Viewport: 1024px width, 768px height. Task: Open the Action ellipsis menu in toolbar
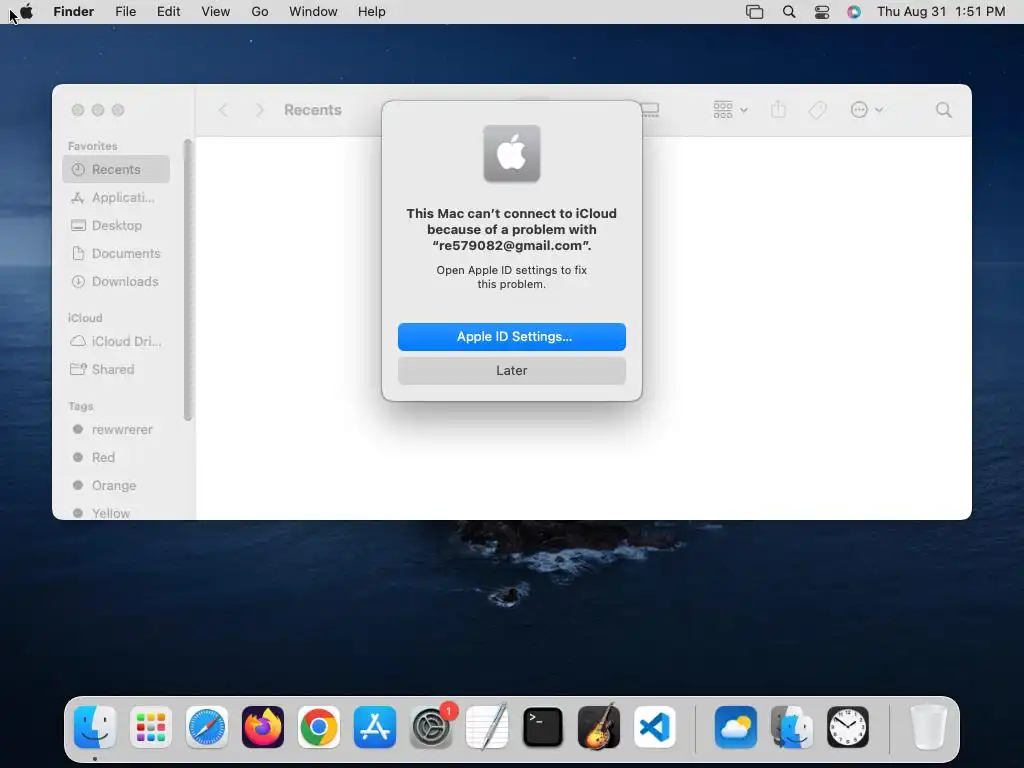867,110
